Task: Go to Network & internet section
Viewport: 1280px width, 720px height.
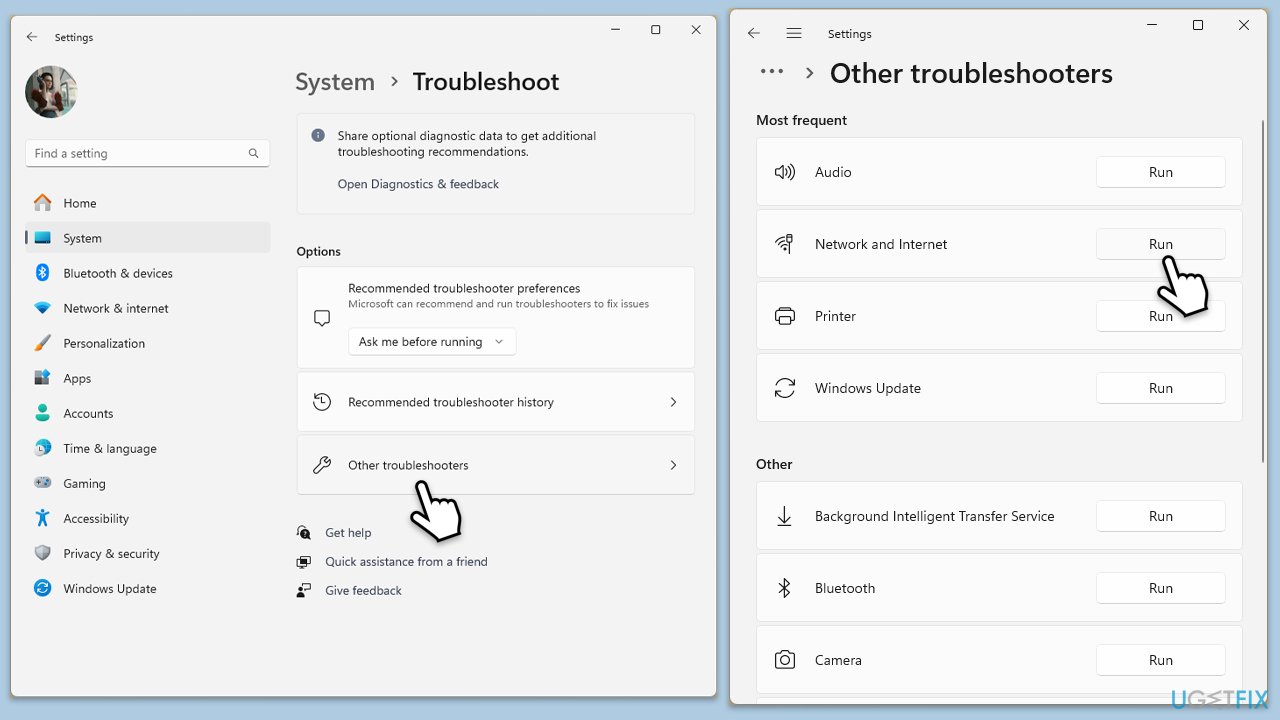Action: [115, 308]
